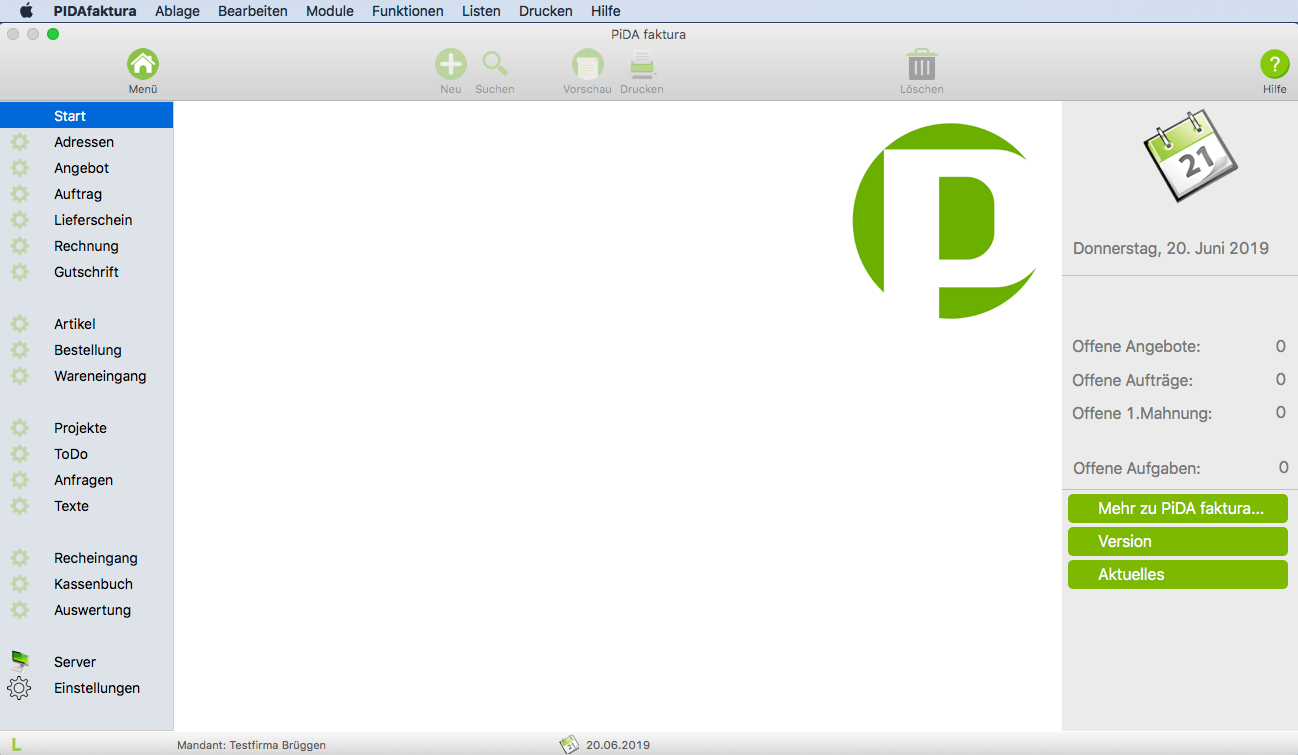Open the Artikel module label
1298x755 pixels.
(x=75, y=324)
